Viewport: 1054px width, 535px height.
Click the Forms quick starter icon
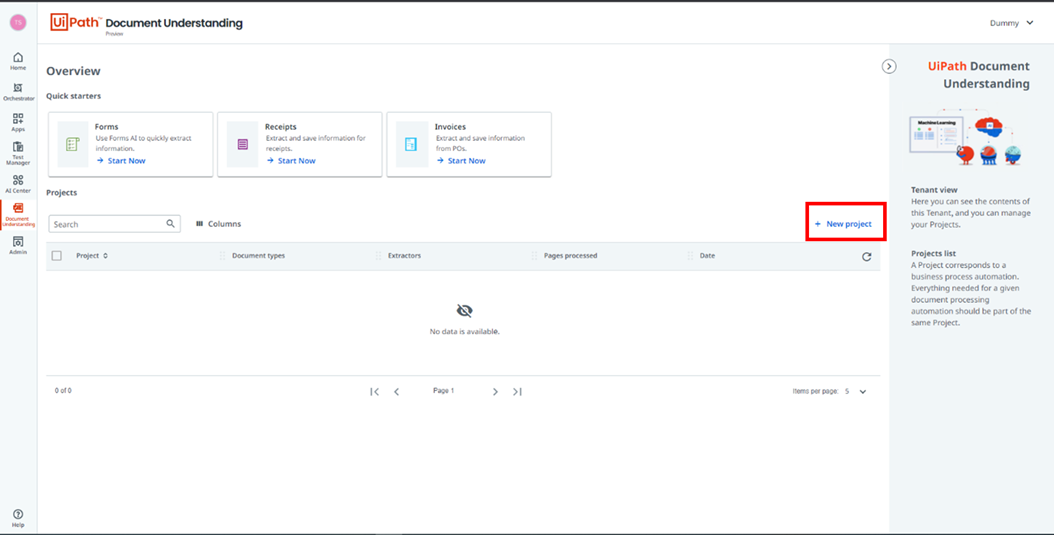coord(73,144)
